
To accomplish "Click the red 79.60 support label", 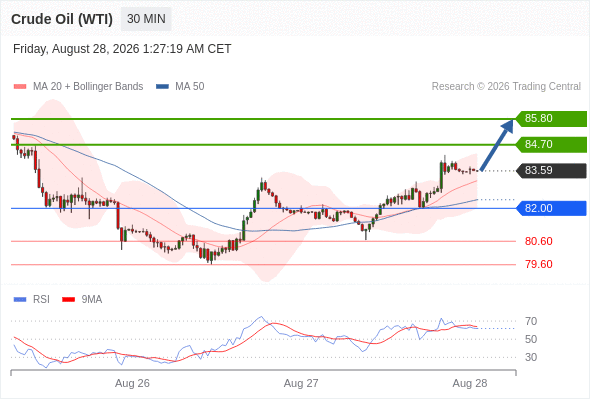I will click(x=539, y=264).
